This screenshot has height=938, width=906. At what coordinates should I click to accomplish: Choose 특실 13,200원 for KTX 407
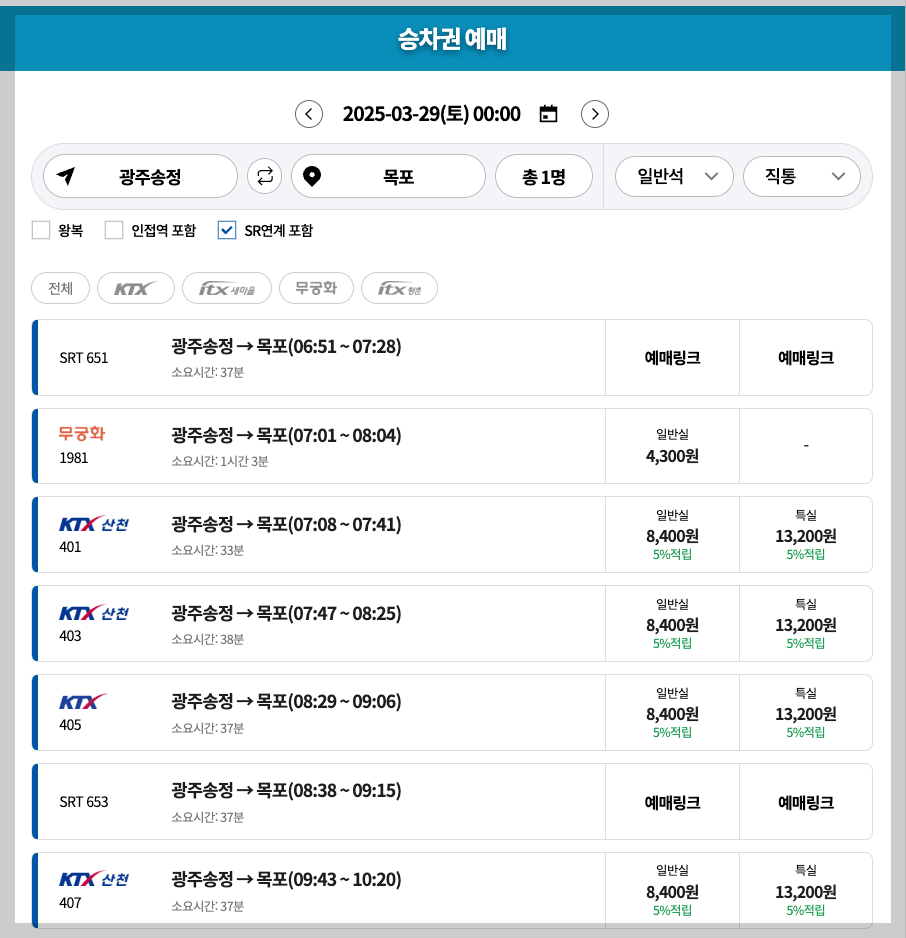tap(806, 890)
